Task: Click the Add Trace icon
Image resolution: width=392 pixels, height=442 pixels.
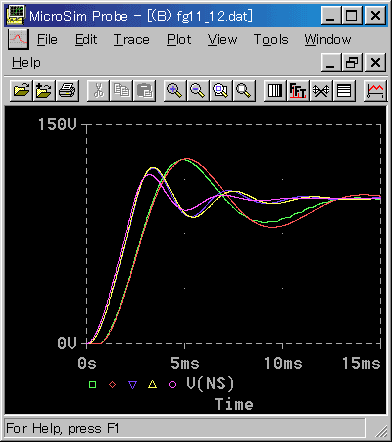Action: pos(375,90)
